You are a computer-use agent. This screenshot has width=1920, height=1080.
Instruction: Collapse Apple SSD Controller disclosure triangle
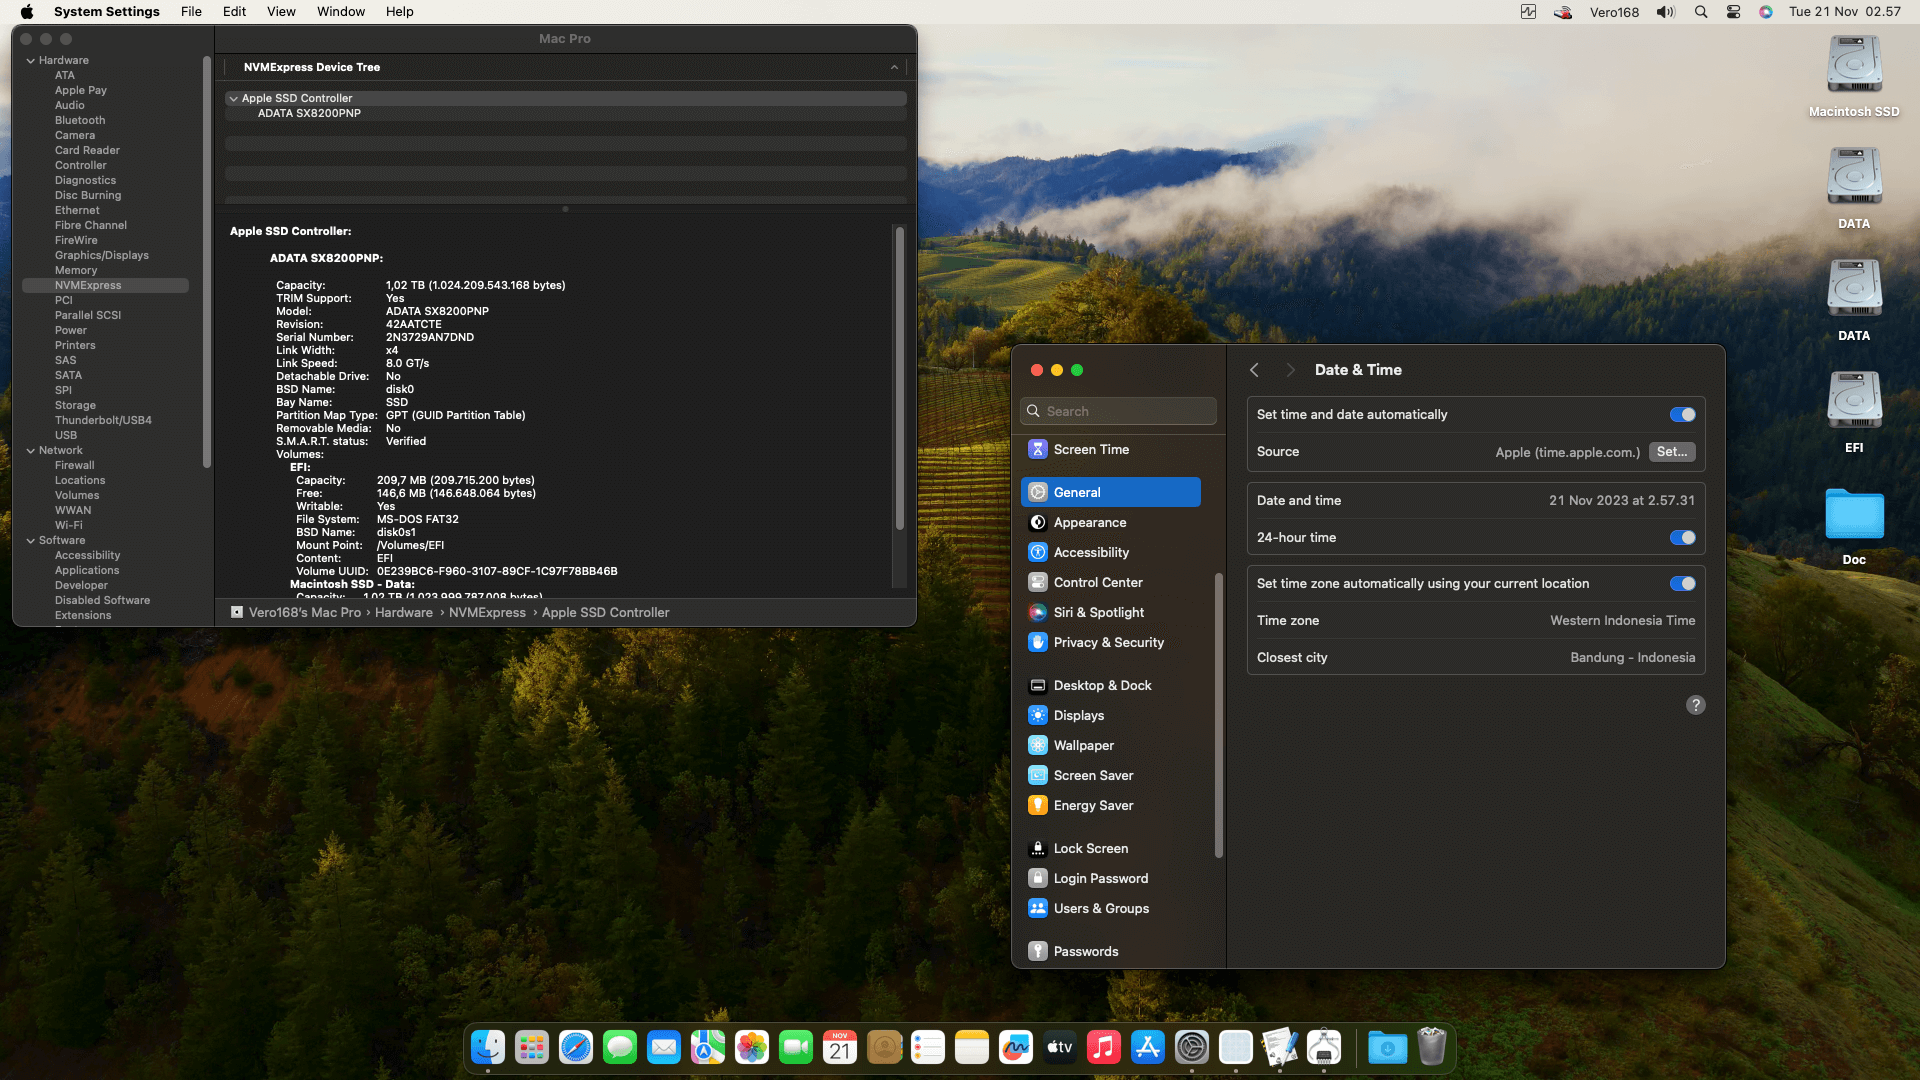point(233,98)
